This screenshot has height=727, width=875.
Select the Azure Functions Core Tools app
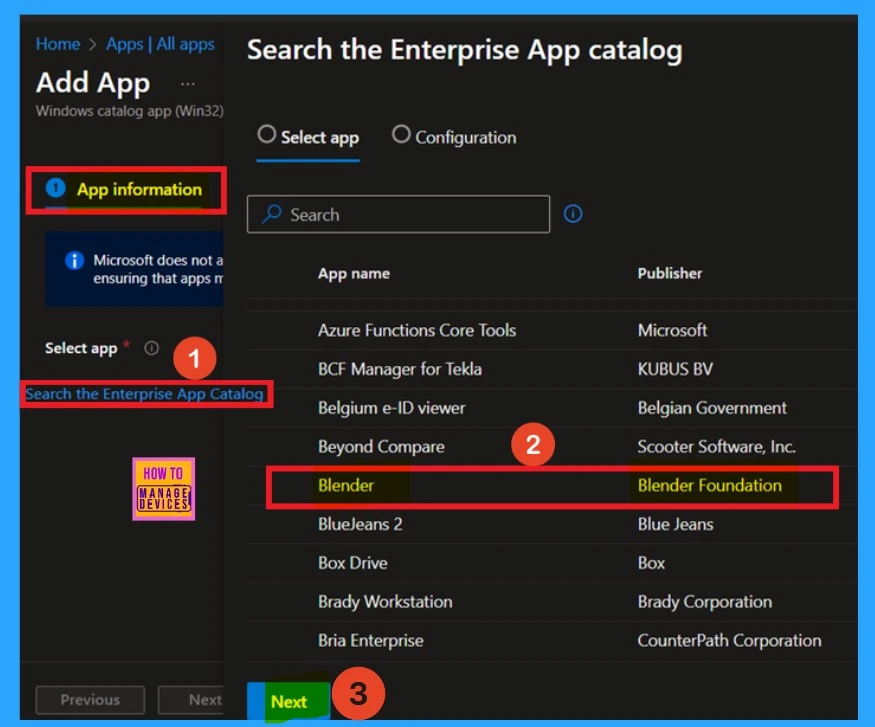click(417, 330)
